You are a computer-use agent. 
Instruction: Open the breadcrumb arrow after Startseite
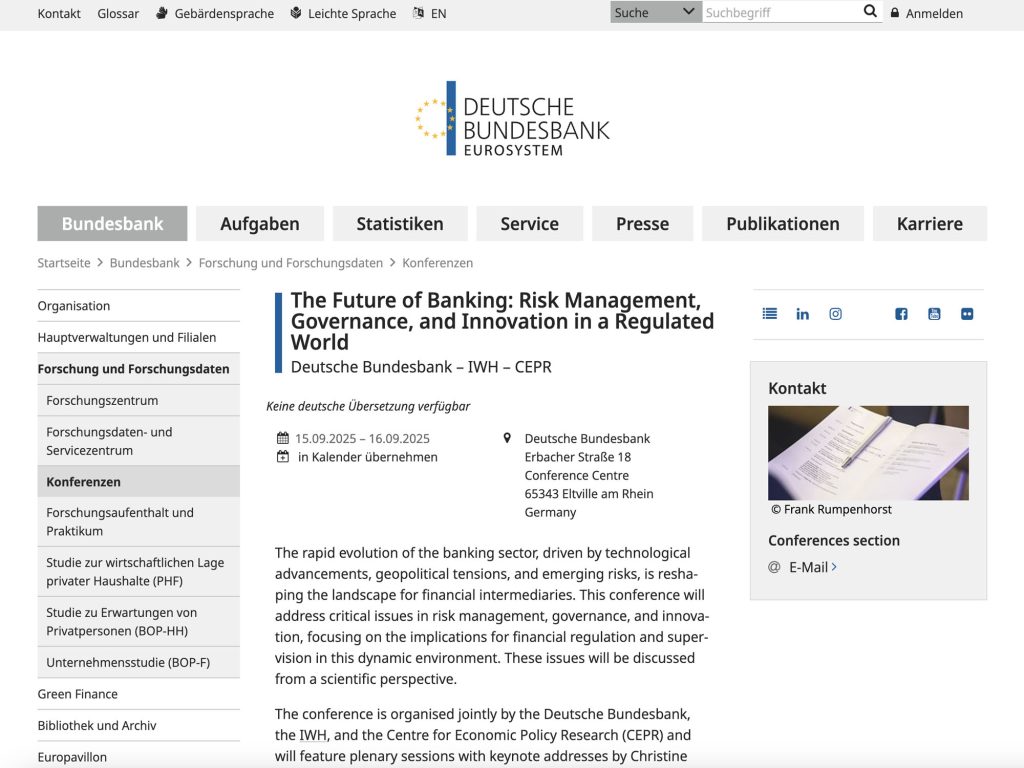pyautogui.click(x=96, y=263)
